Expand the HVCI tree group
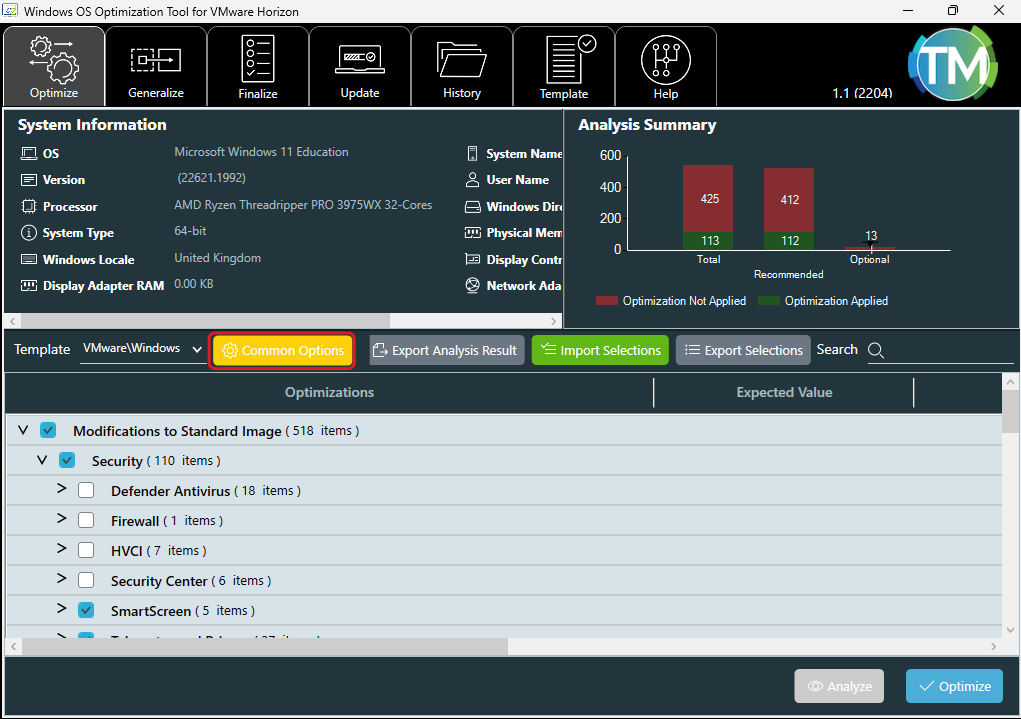Screen dimensions: 1021x719 point(61,549)
